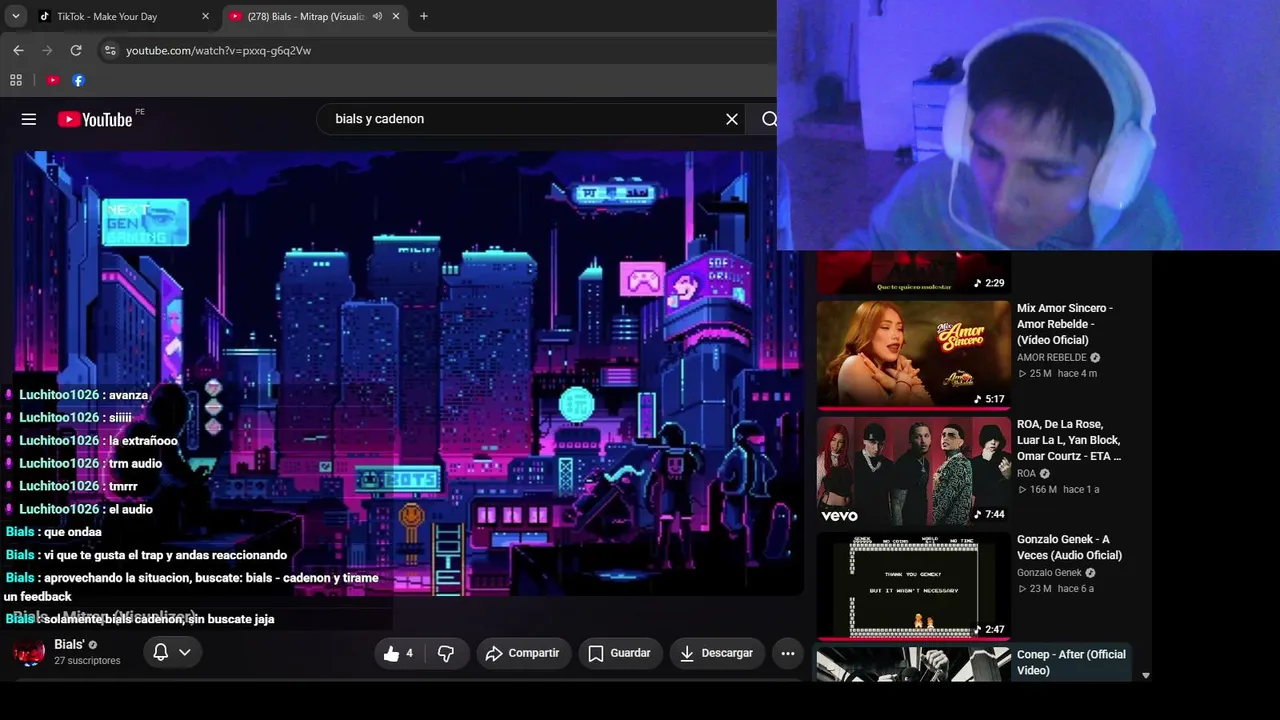Clear the search box with the X
Viewport: 1280px width, 720px height.
[732, 119]
